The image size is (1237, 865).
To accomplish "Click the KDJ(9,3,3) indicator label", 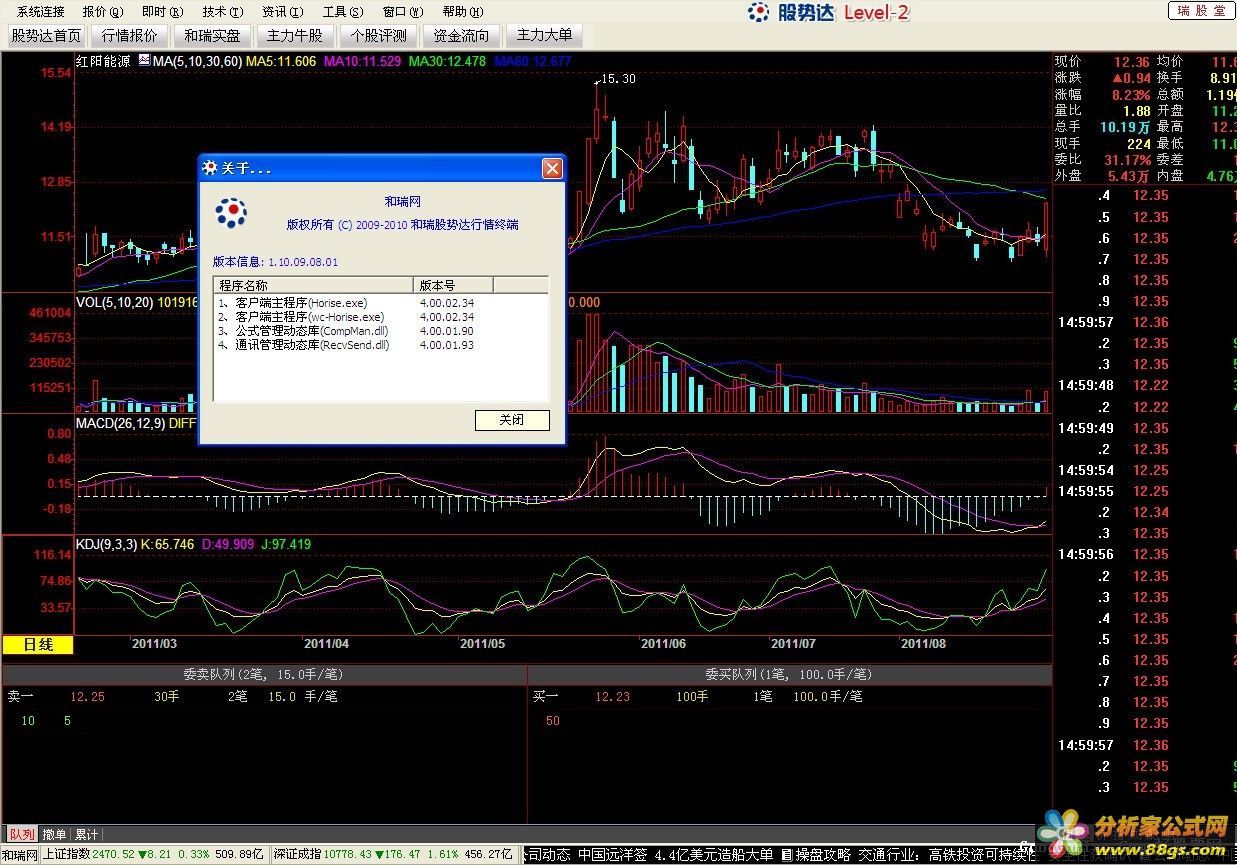I will pos(106,544).
